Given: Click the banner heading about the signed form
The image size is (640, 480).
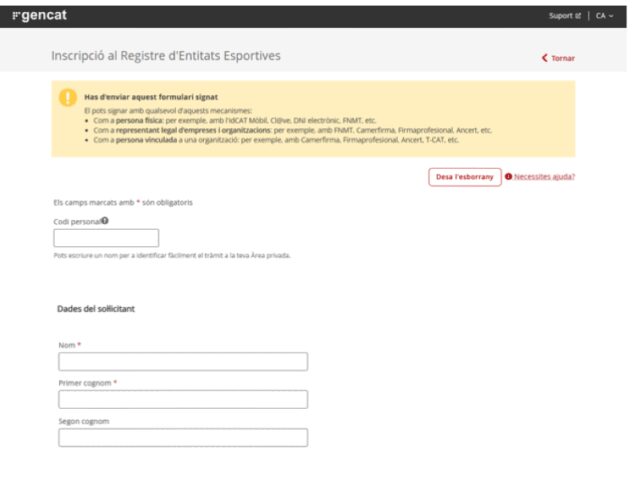Looking at the screenshot, I should point(151,97).
